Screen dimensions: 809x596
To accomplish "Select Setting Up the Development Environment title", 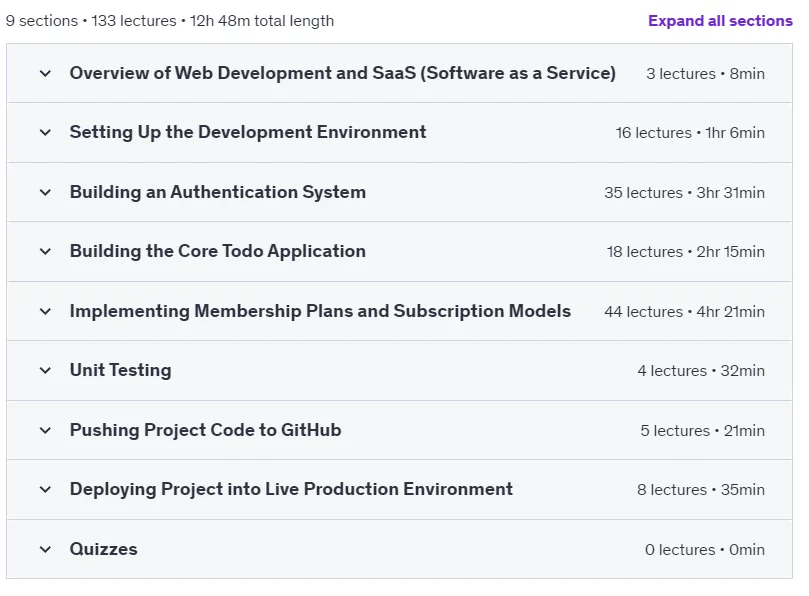I will click(x=248, y=132).
